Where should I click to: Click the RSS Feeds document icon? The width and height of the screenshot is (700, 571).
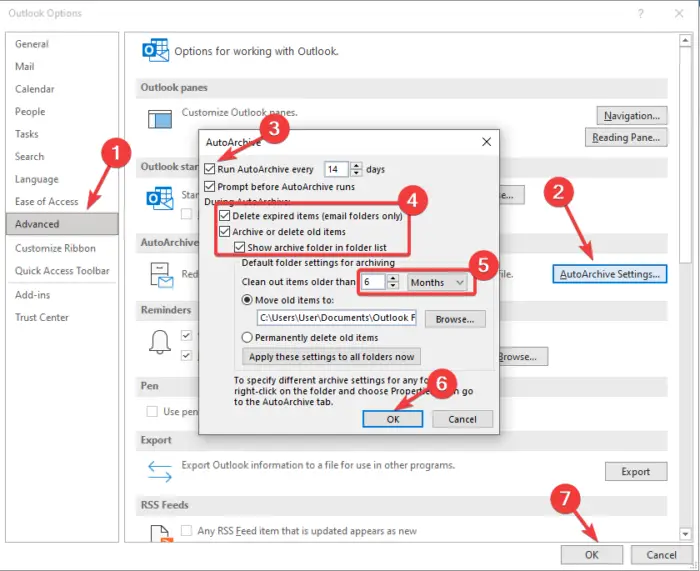click(160, 533)
